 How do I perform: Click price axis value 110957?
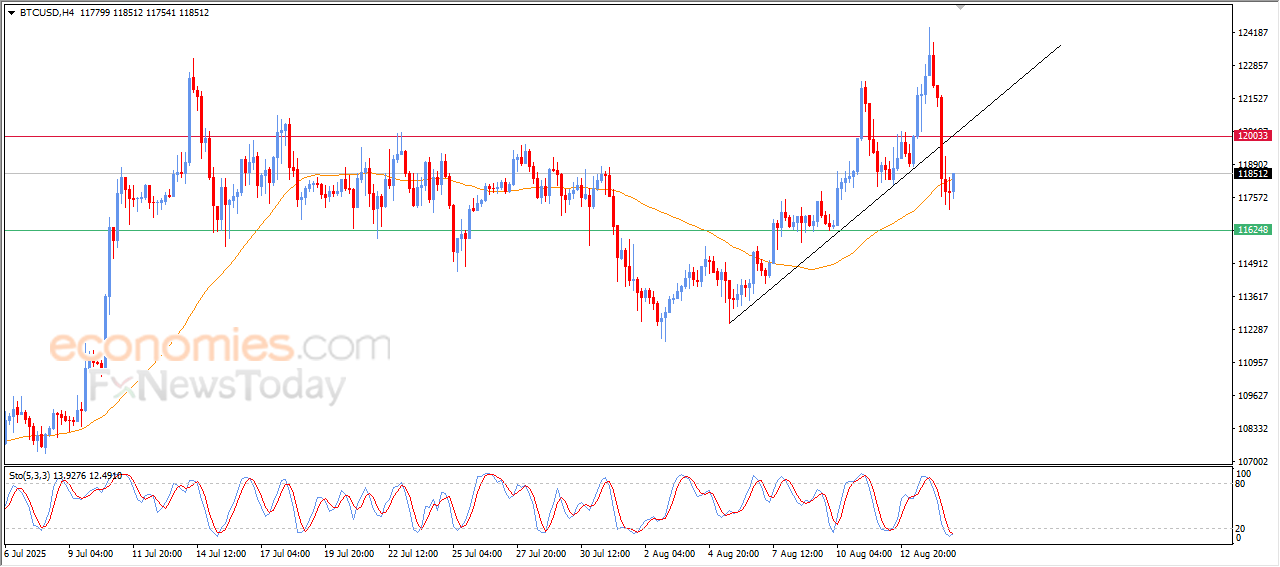pos(1252,363)
